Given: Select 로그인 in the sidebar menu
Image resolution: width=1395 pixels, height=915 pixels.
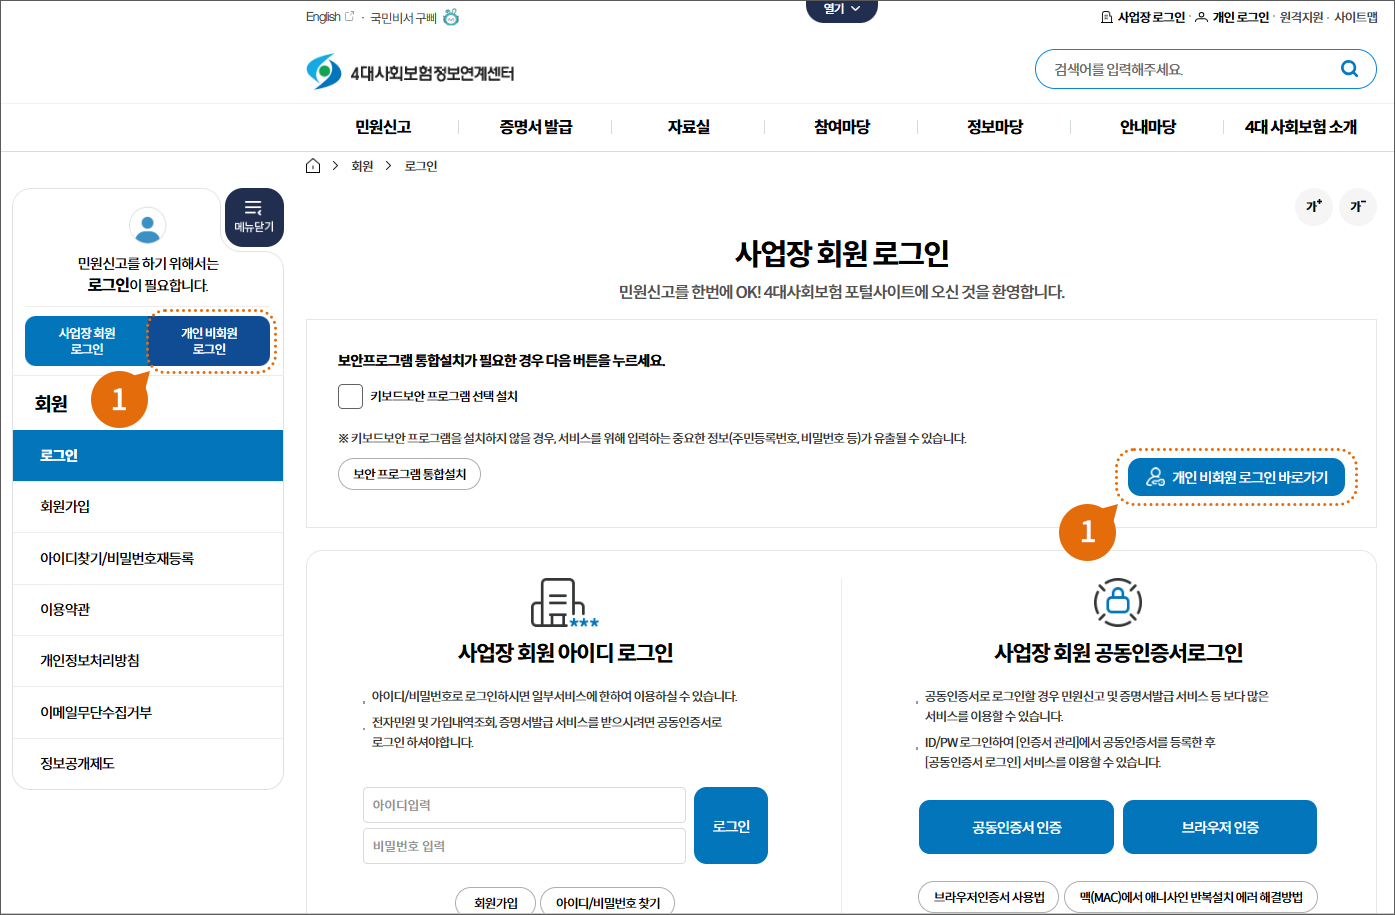Looking at the screenshot, I should (148, 455).
